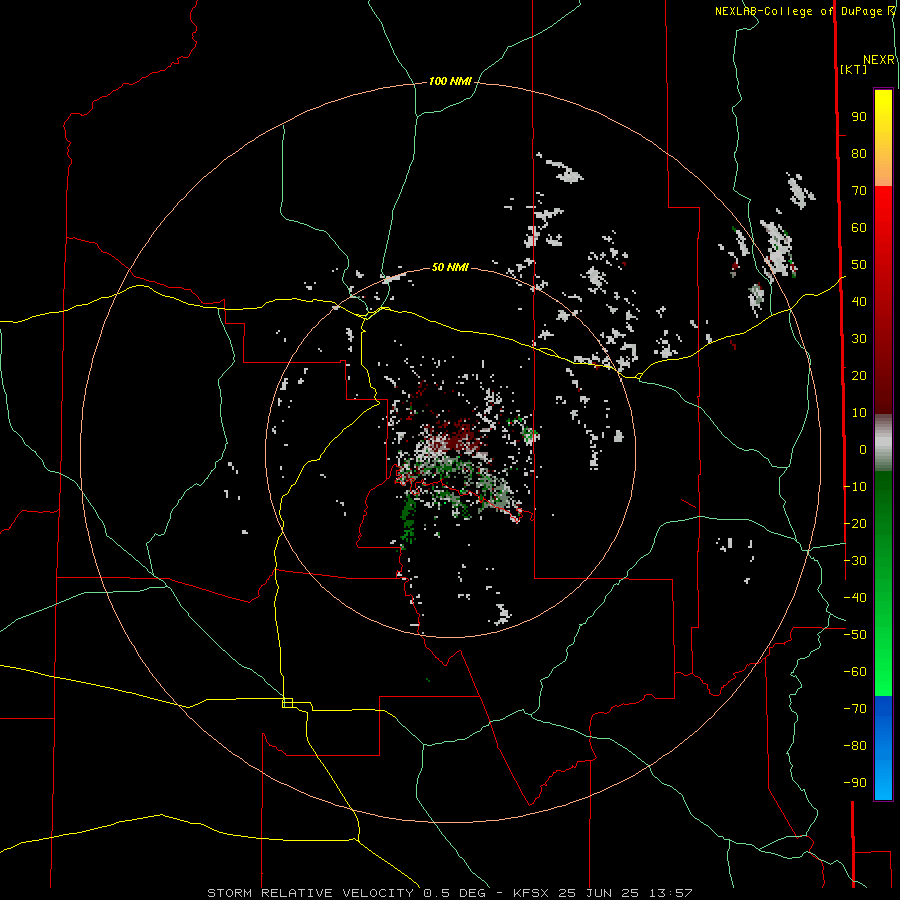Select the positive "20" velocity scale label

[x=859, y=376]
